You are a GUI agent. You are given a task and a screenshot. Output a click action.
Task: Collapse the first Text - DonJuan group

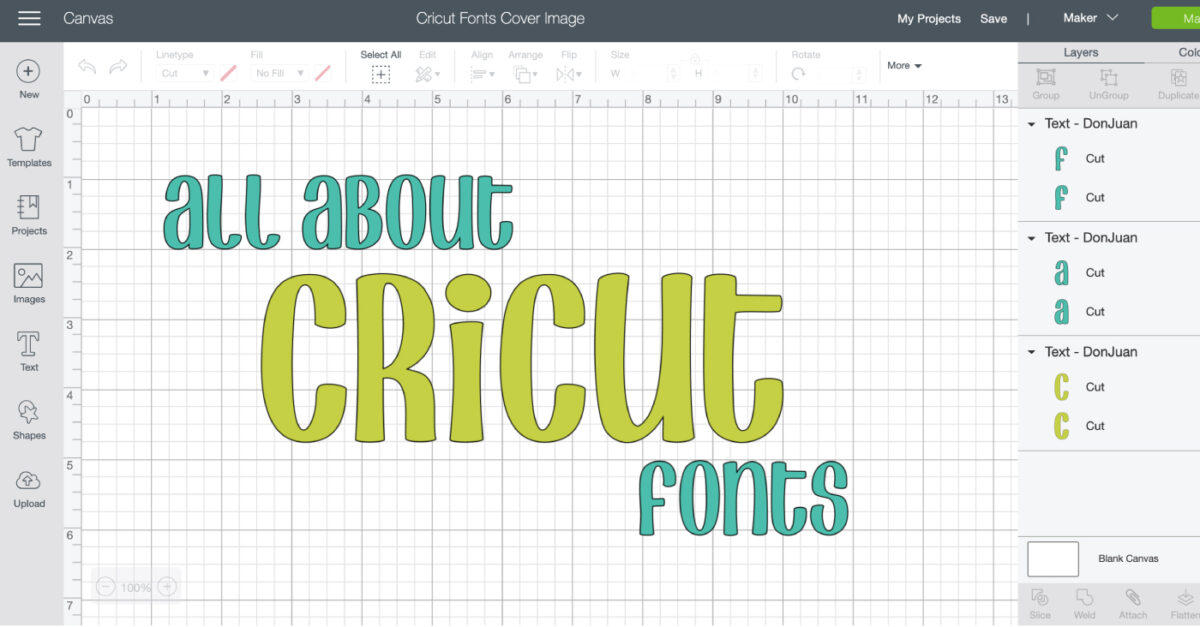click(x=1032, y=124)
